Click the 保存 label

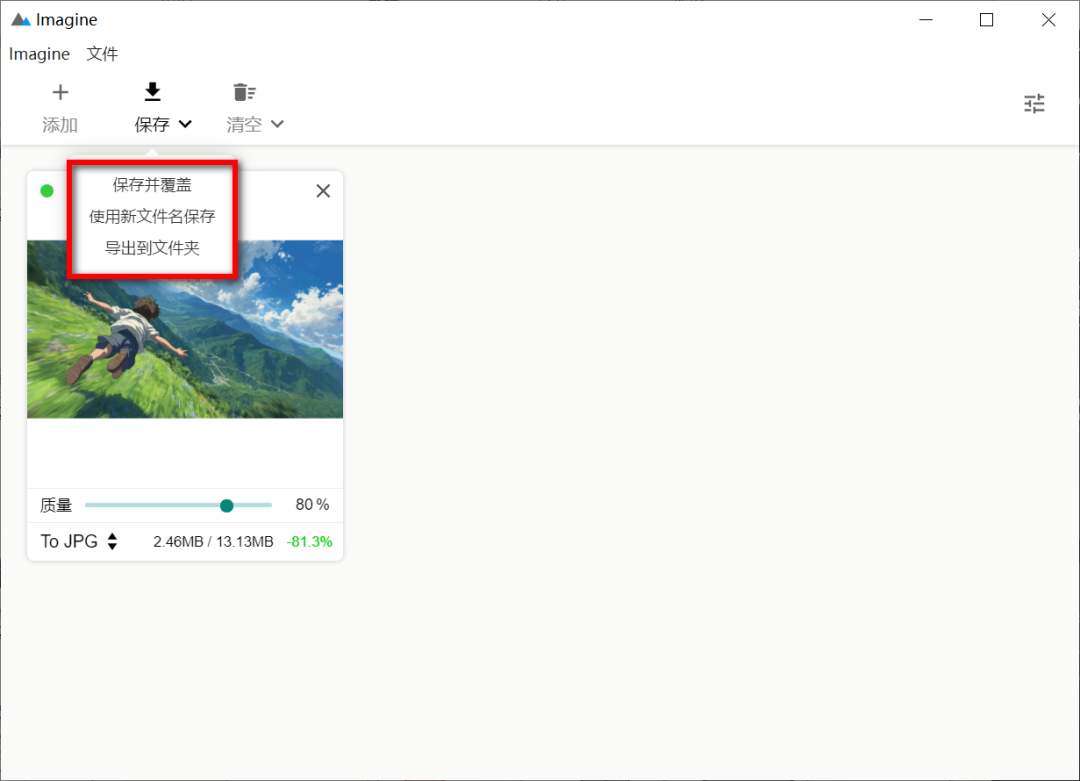152,125
